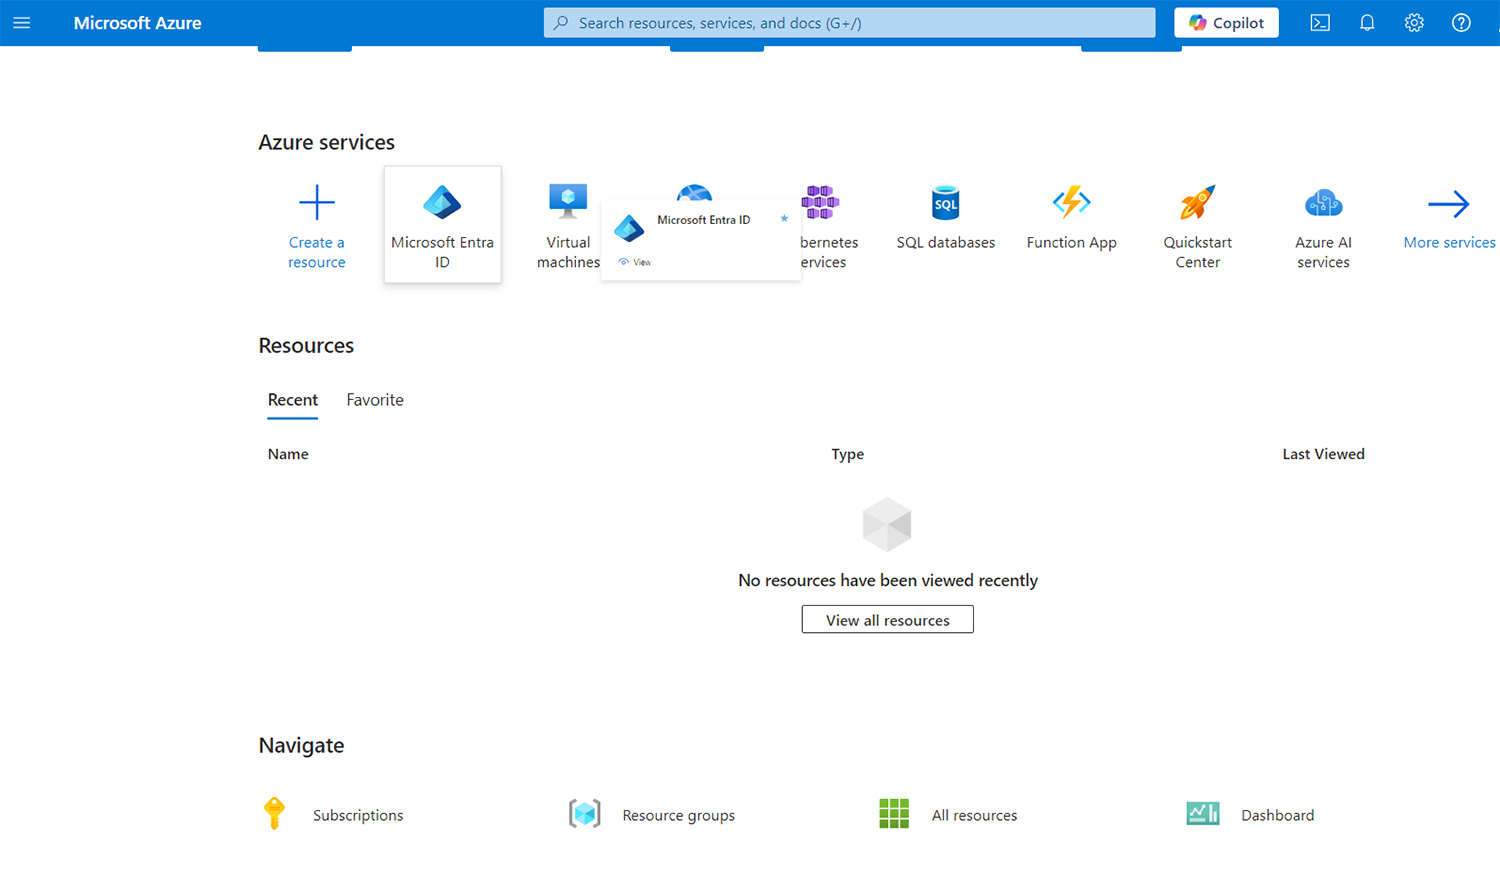Click the All resources text link
The height and width of the screenshot is (891, 1500).
[x=974, y=816]
